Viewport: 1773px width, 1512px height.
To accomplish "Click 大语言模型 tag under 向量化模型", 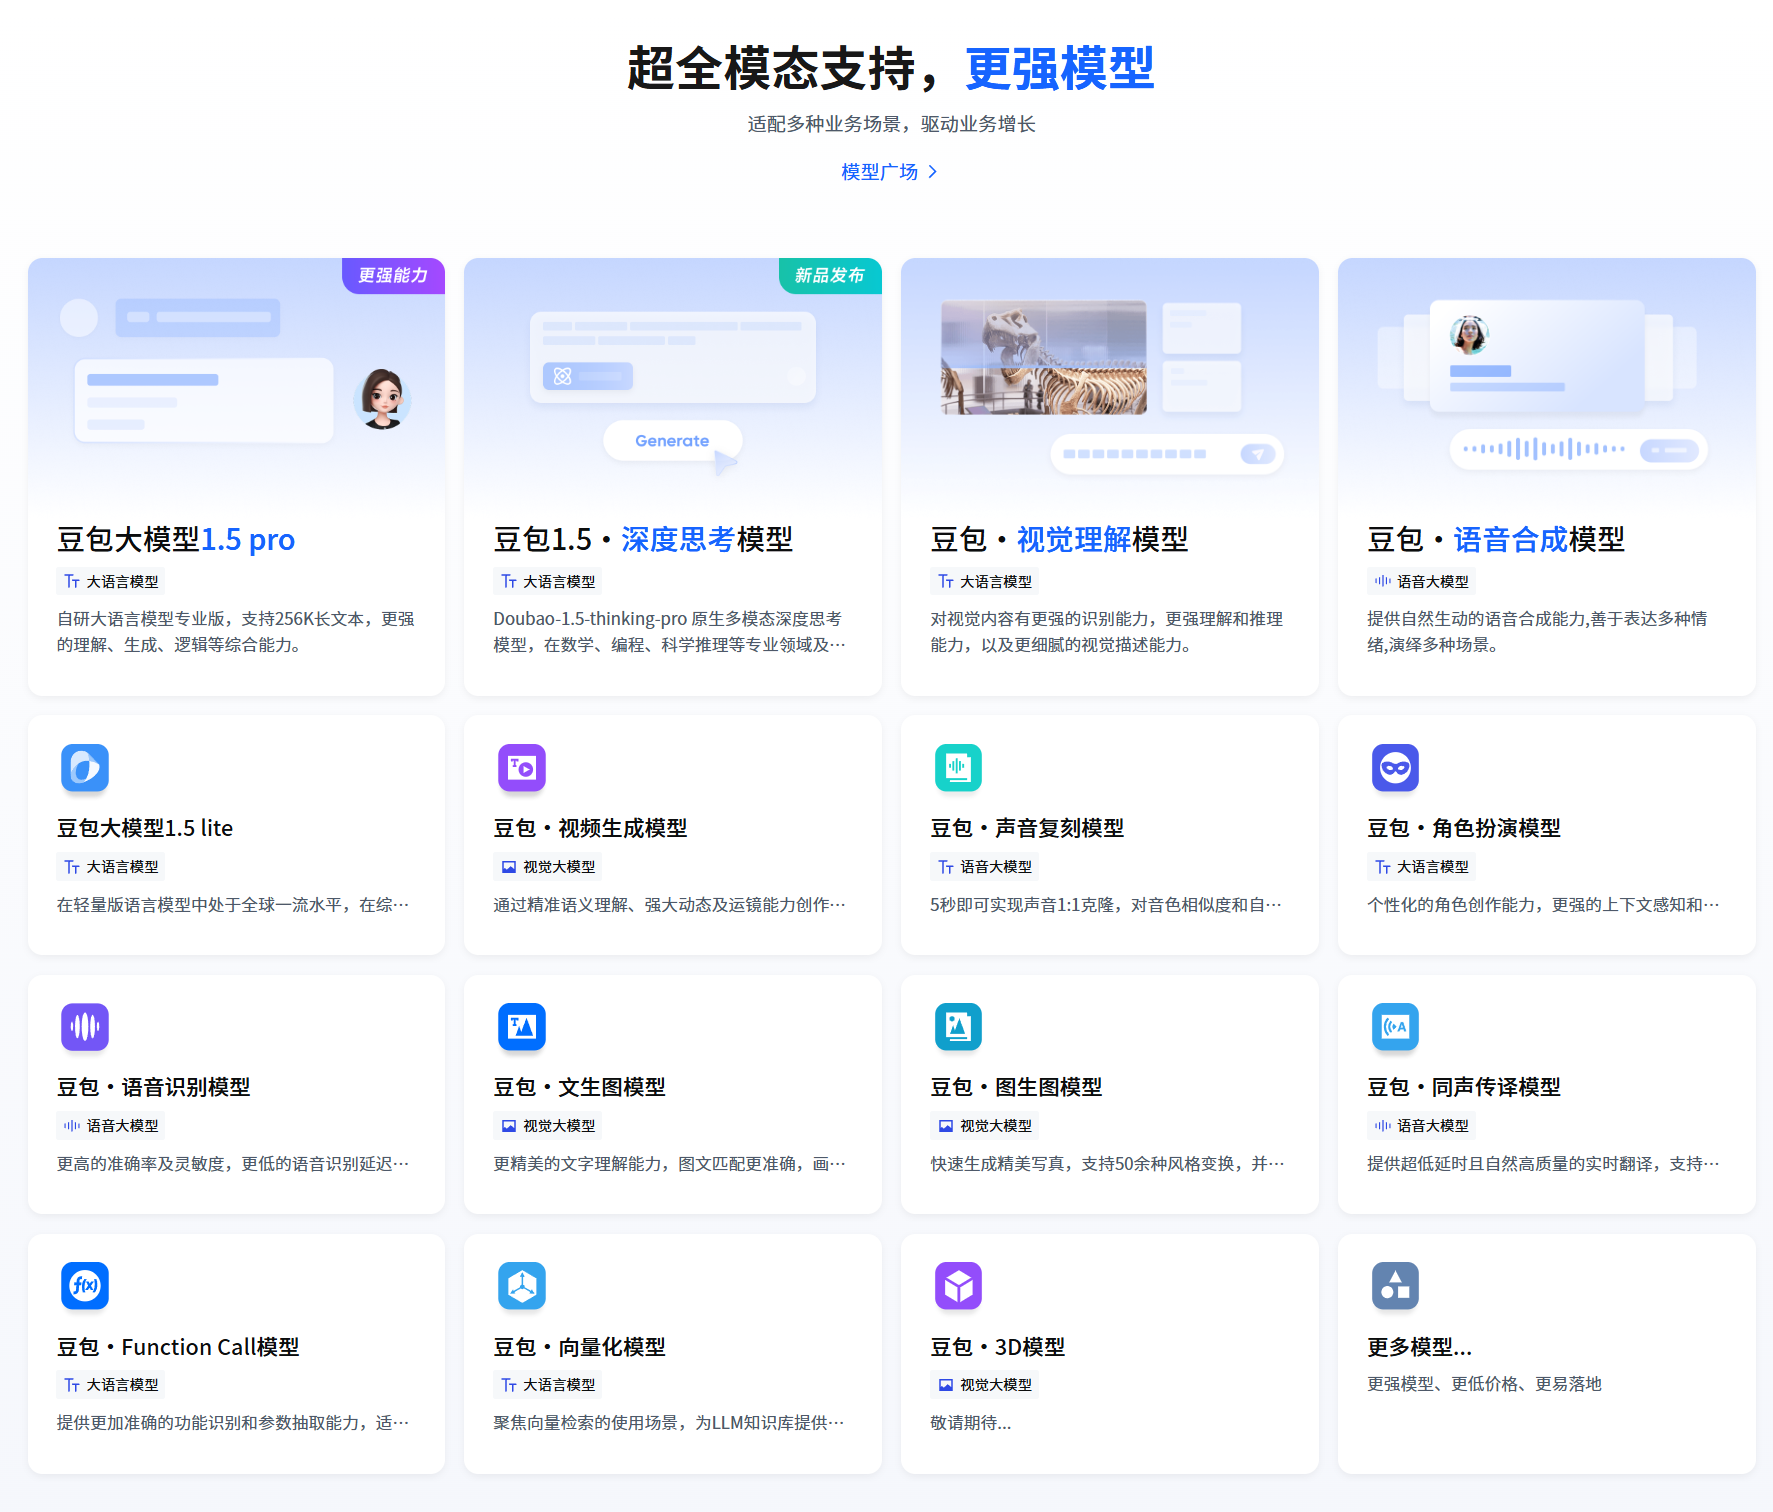I will point(548,1385).
